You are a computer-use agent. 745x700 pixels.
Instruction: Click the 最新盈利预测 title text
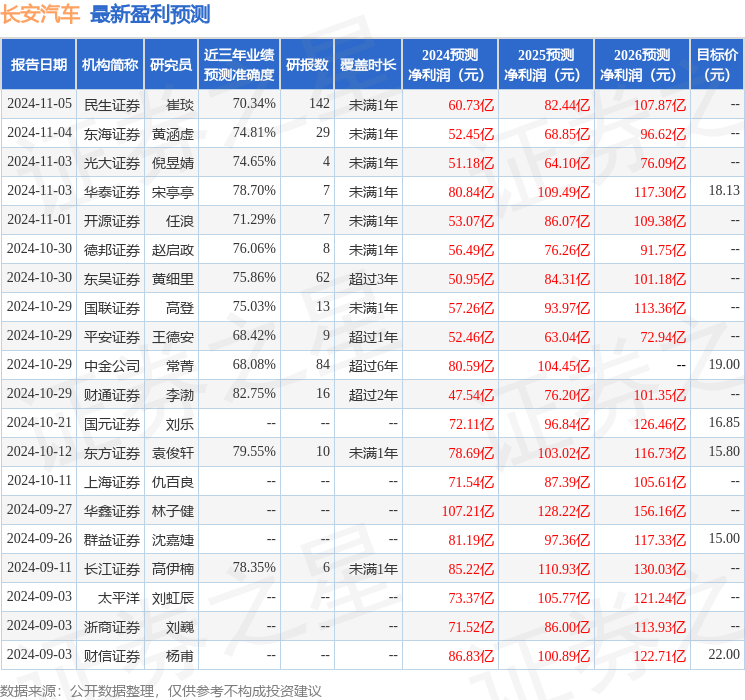click(150, 14)
